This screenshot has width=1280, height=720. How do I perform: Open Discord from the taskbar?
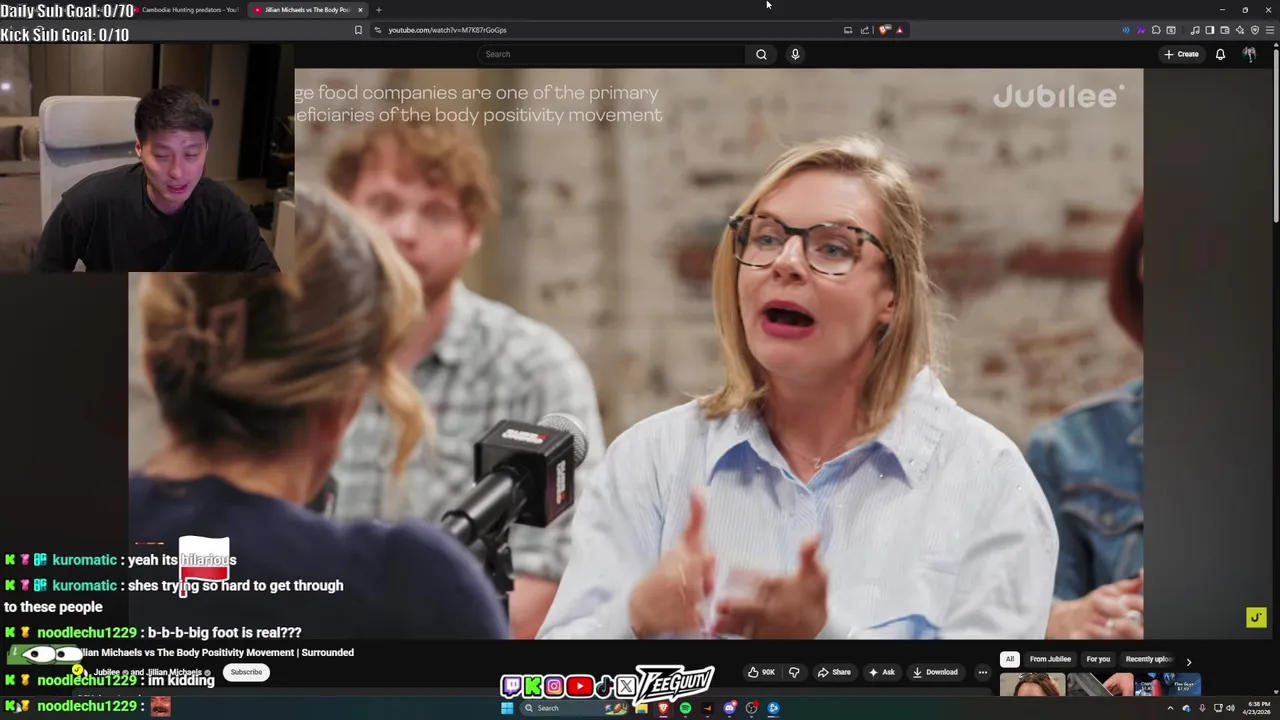tap(730, 708)
